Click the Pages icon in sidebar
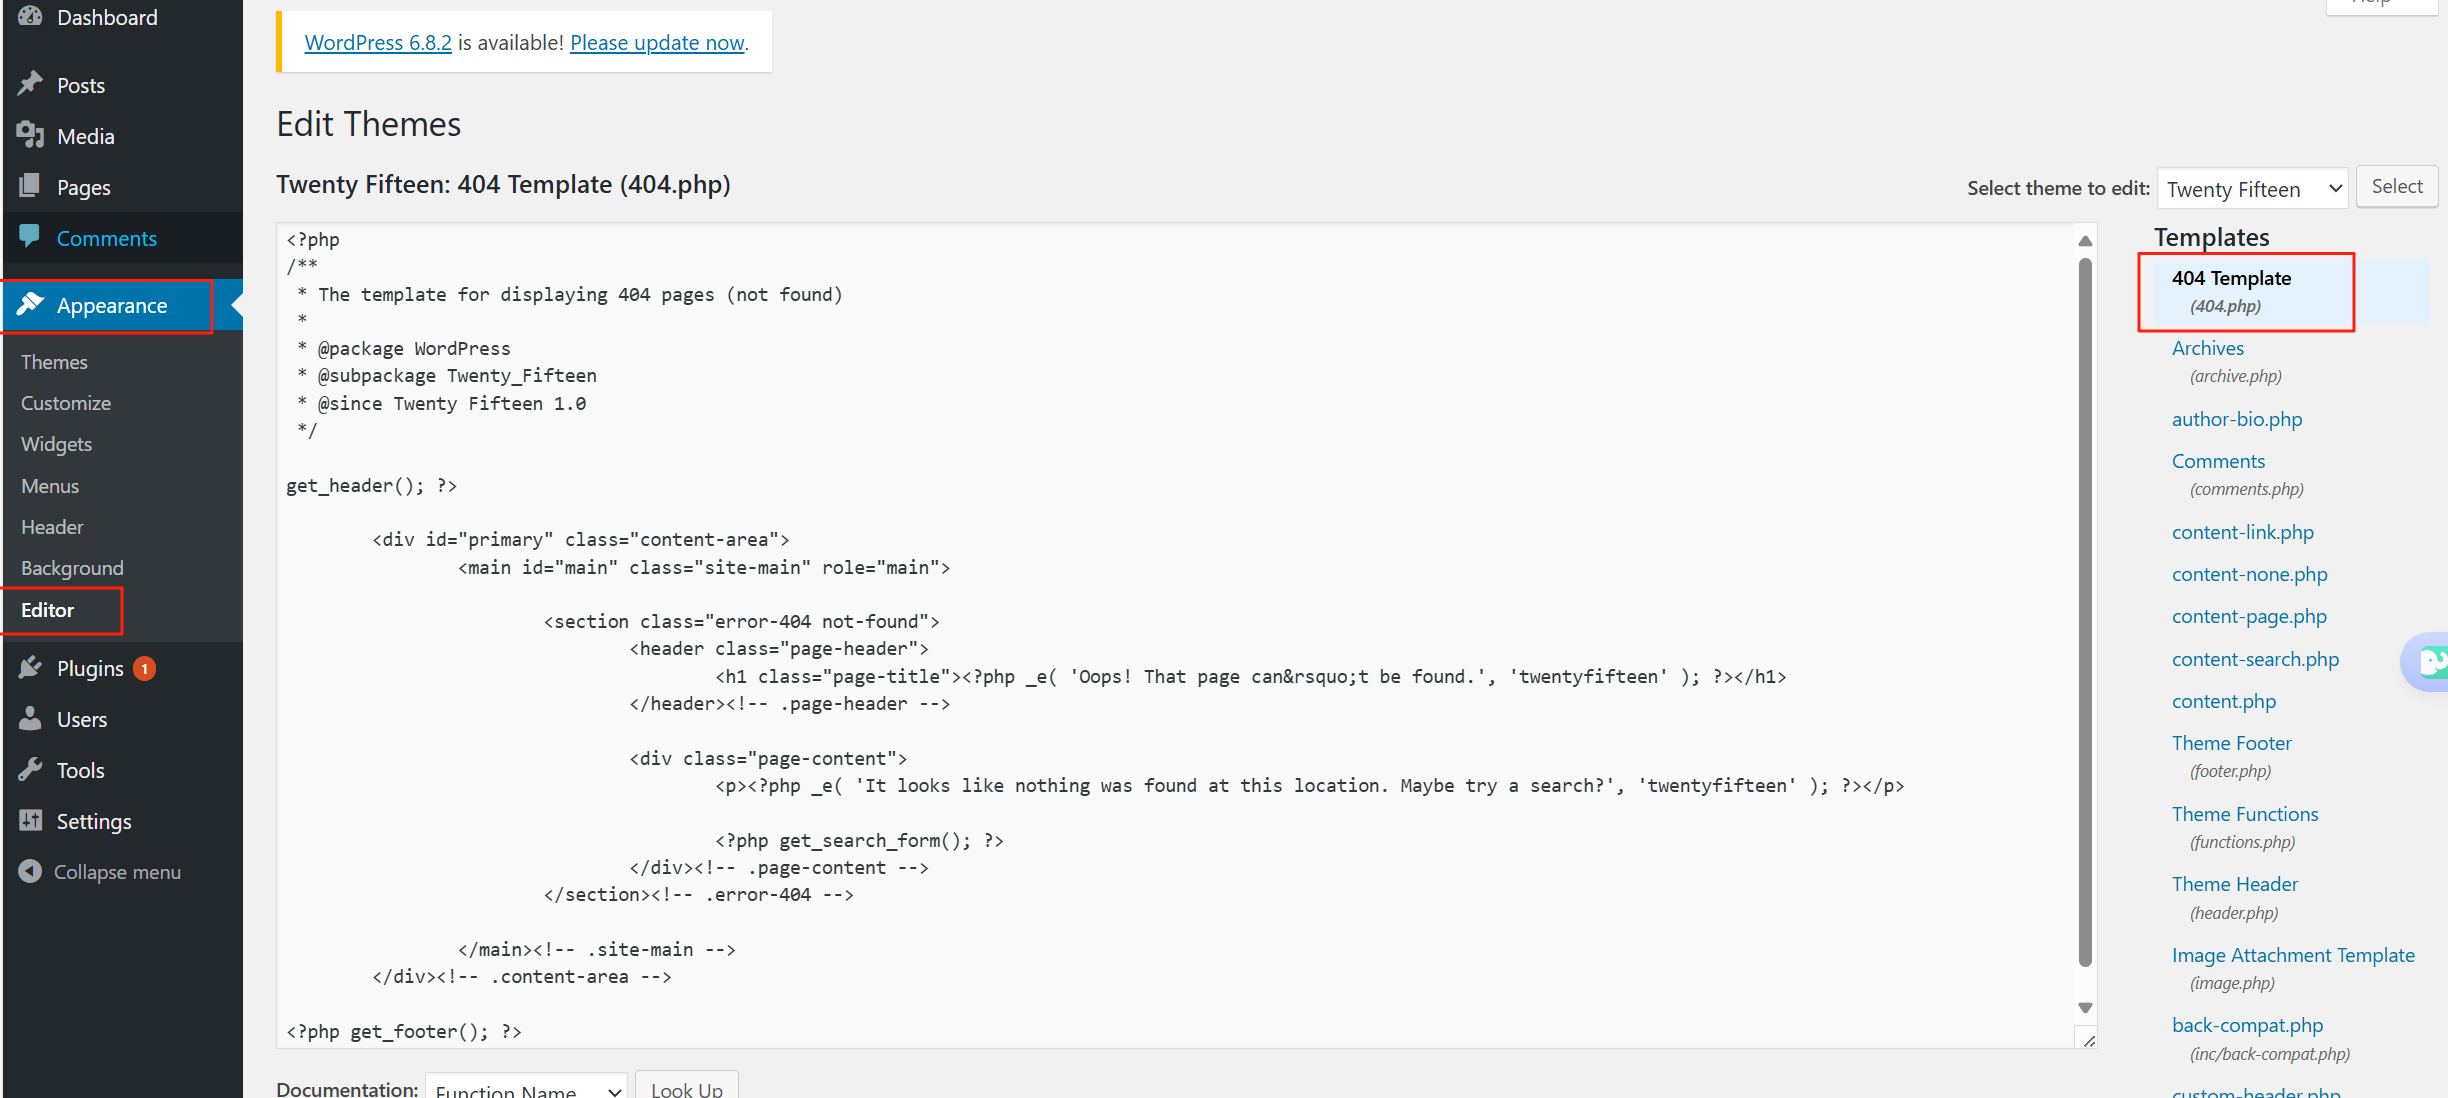 pos(30,186)
